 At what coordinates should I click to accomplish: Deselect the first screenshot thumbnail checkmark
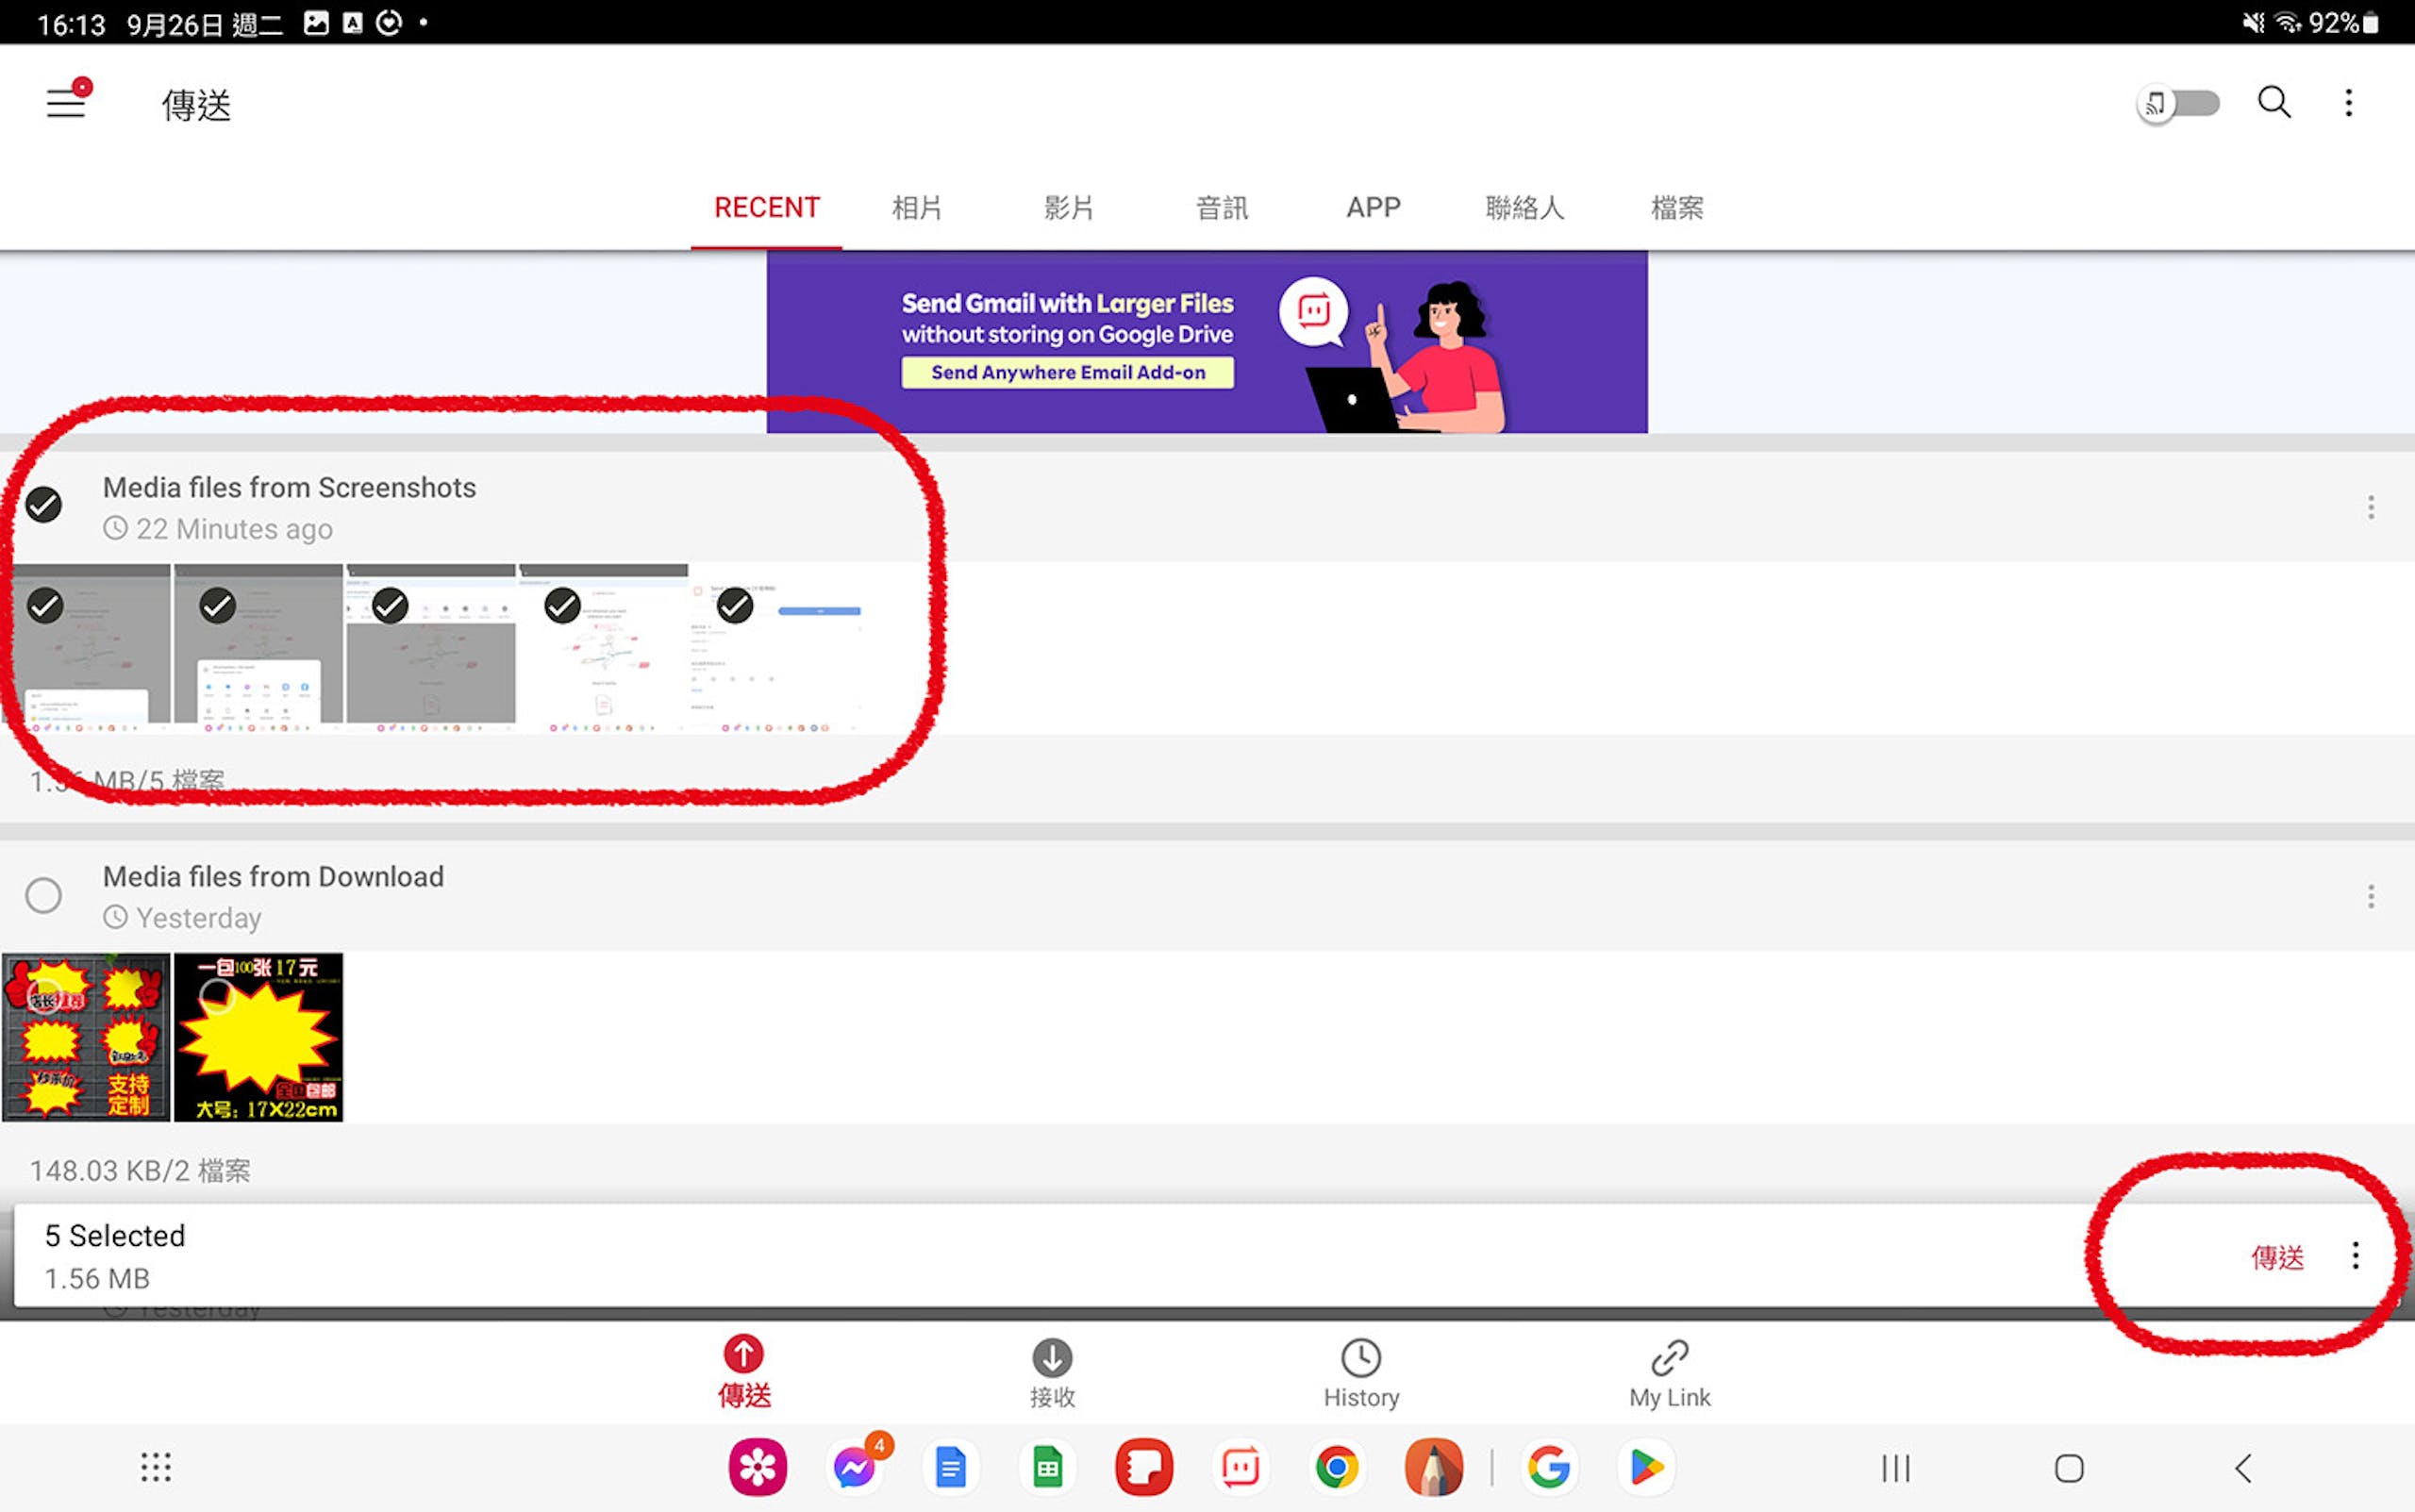45,606
